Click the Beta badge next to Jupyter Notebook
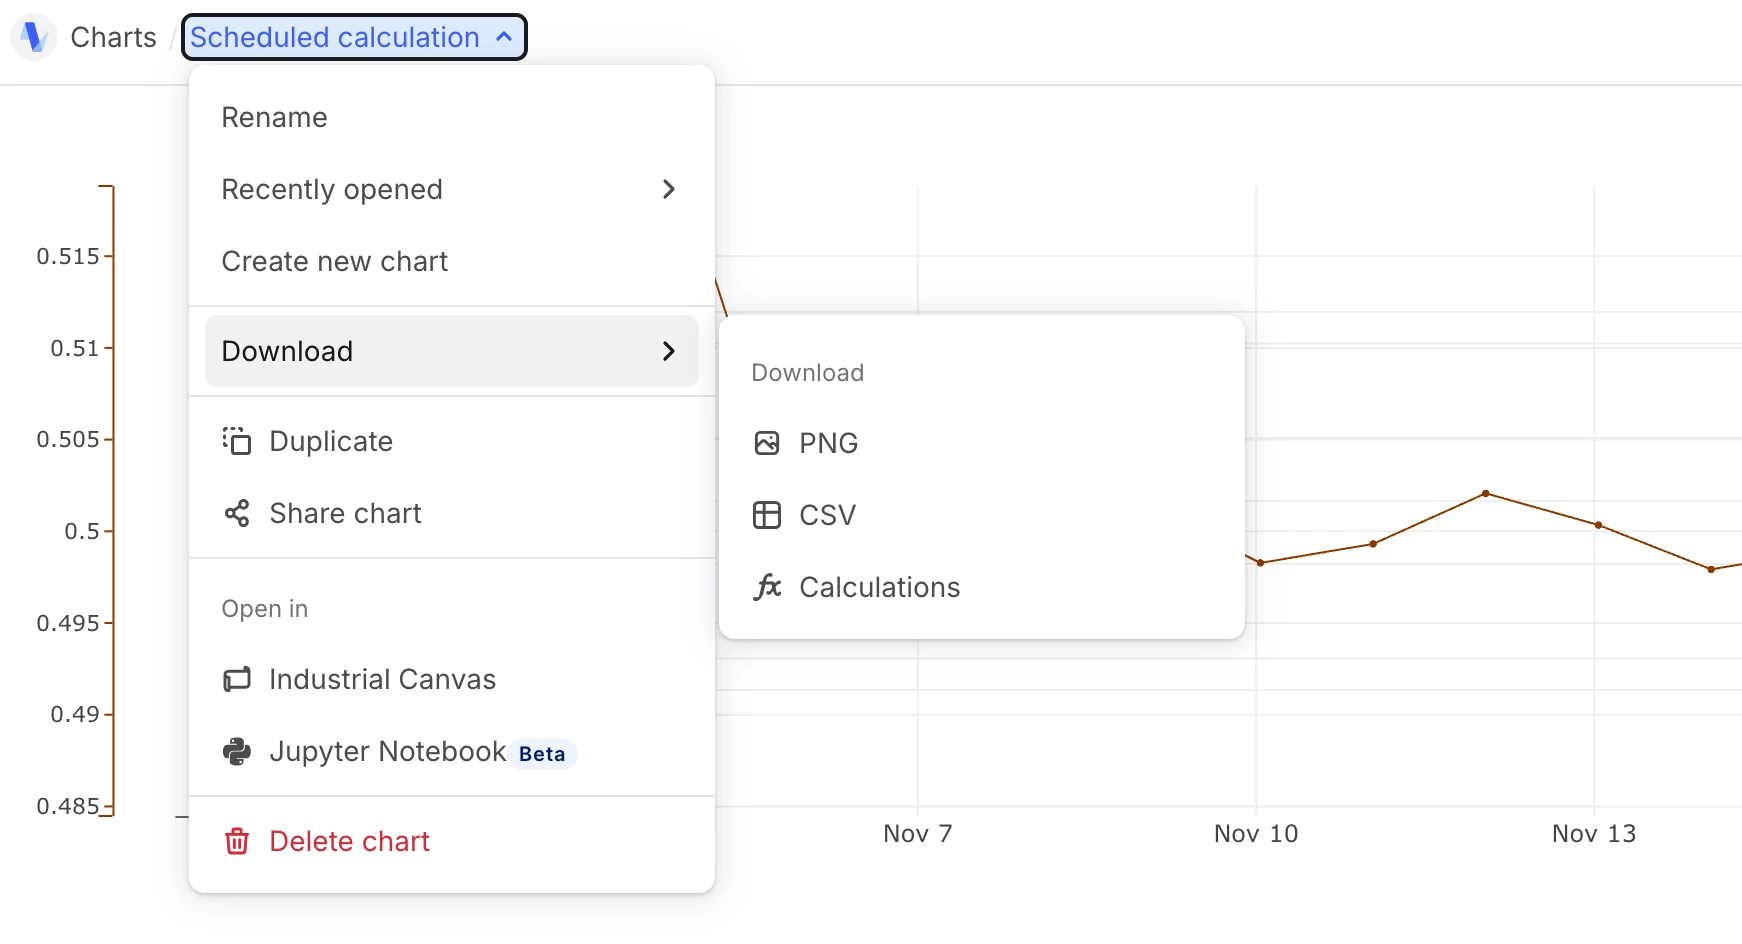Image resolution: width=1742 pixels, height=944 pixels. pos(542,754)
